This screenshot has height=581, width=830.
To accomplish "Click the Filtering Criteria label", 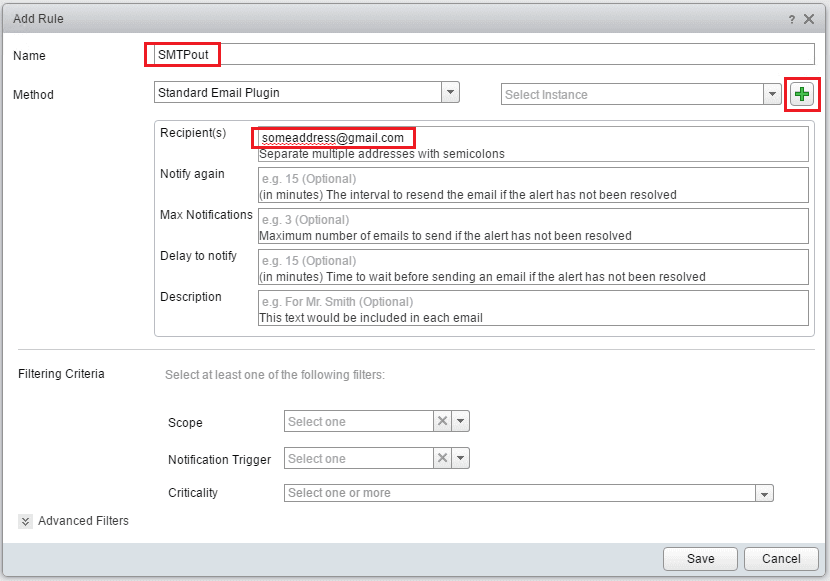I will tap(61, 374).
